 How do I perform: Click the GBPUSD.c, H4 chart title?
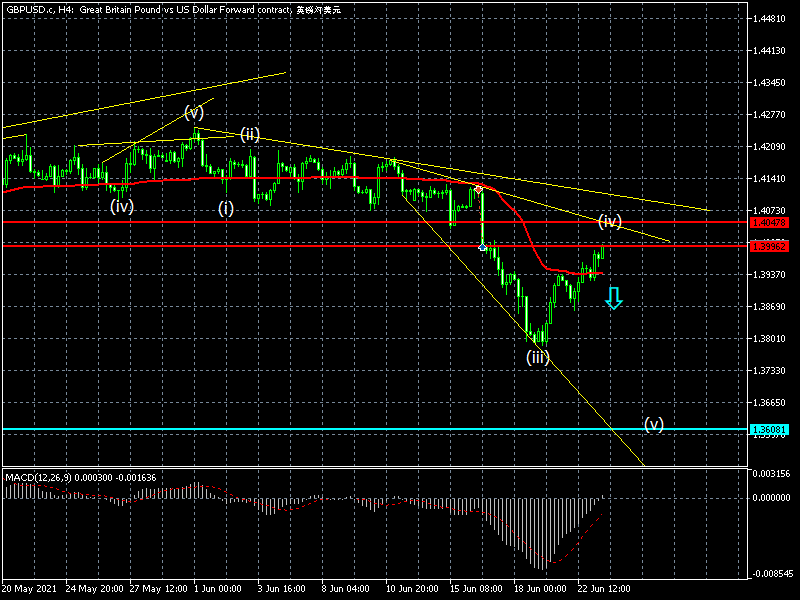[x=40, y=9]
